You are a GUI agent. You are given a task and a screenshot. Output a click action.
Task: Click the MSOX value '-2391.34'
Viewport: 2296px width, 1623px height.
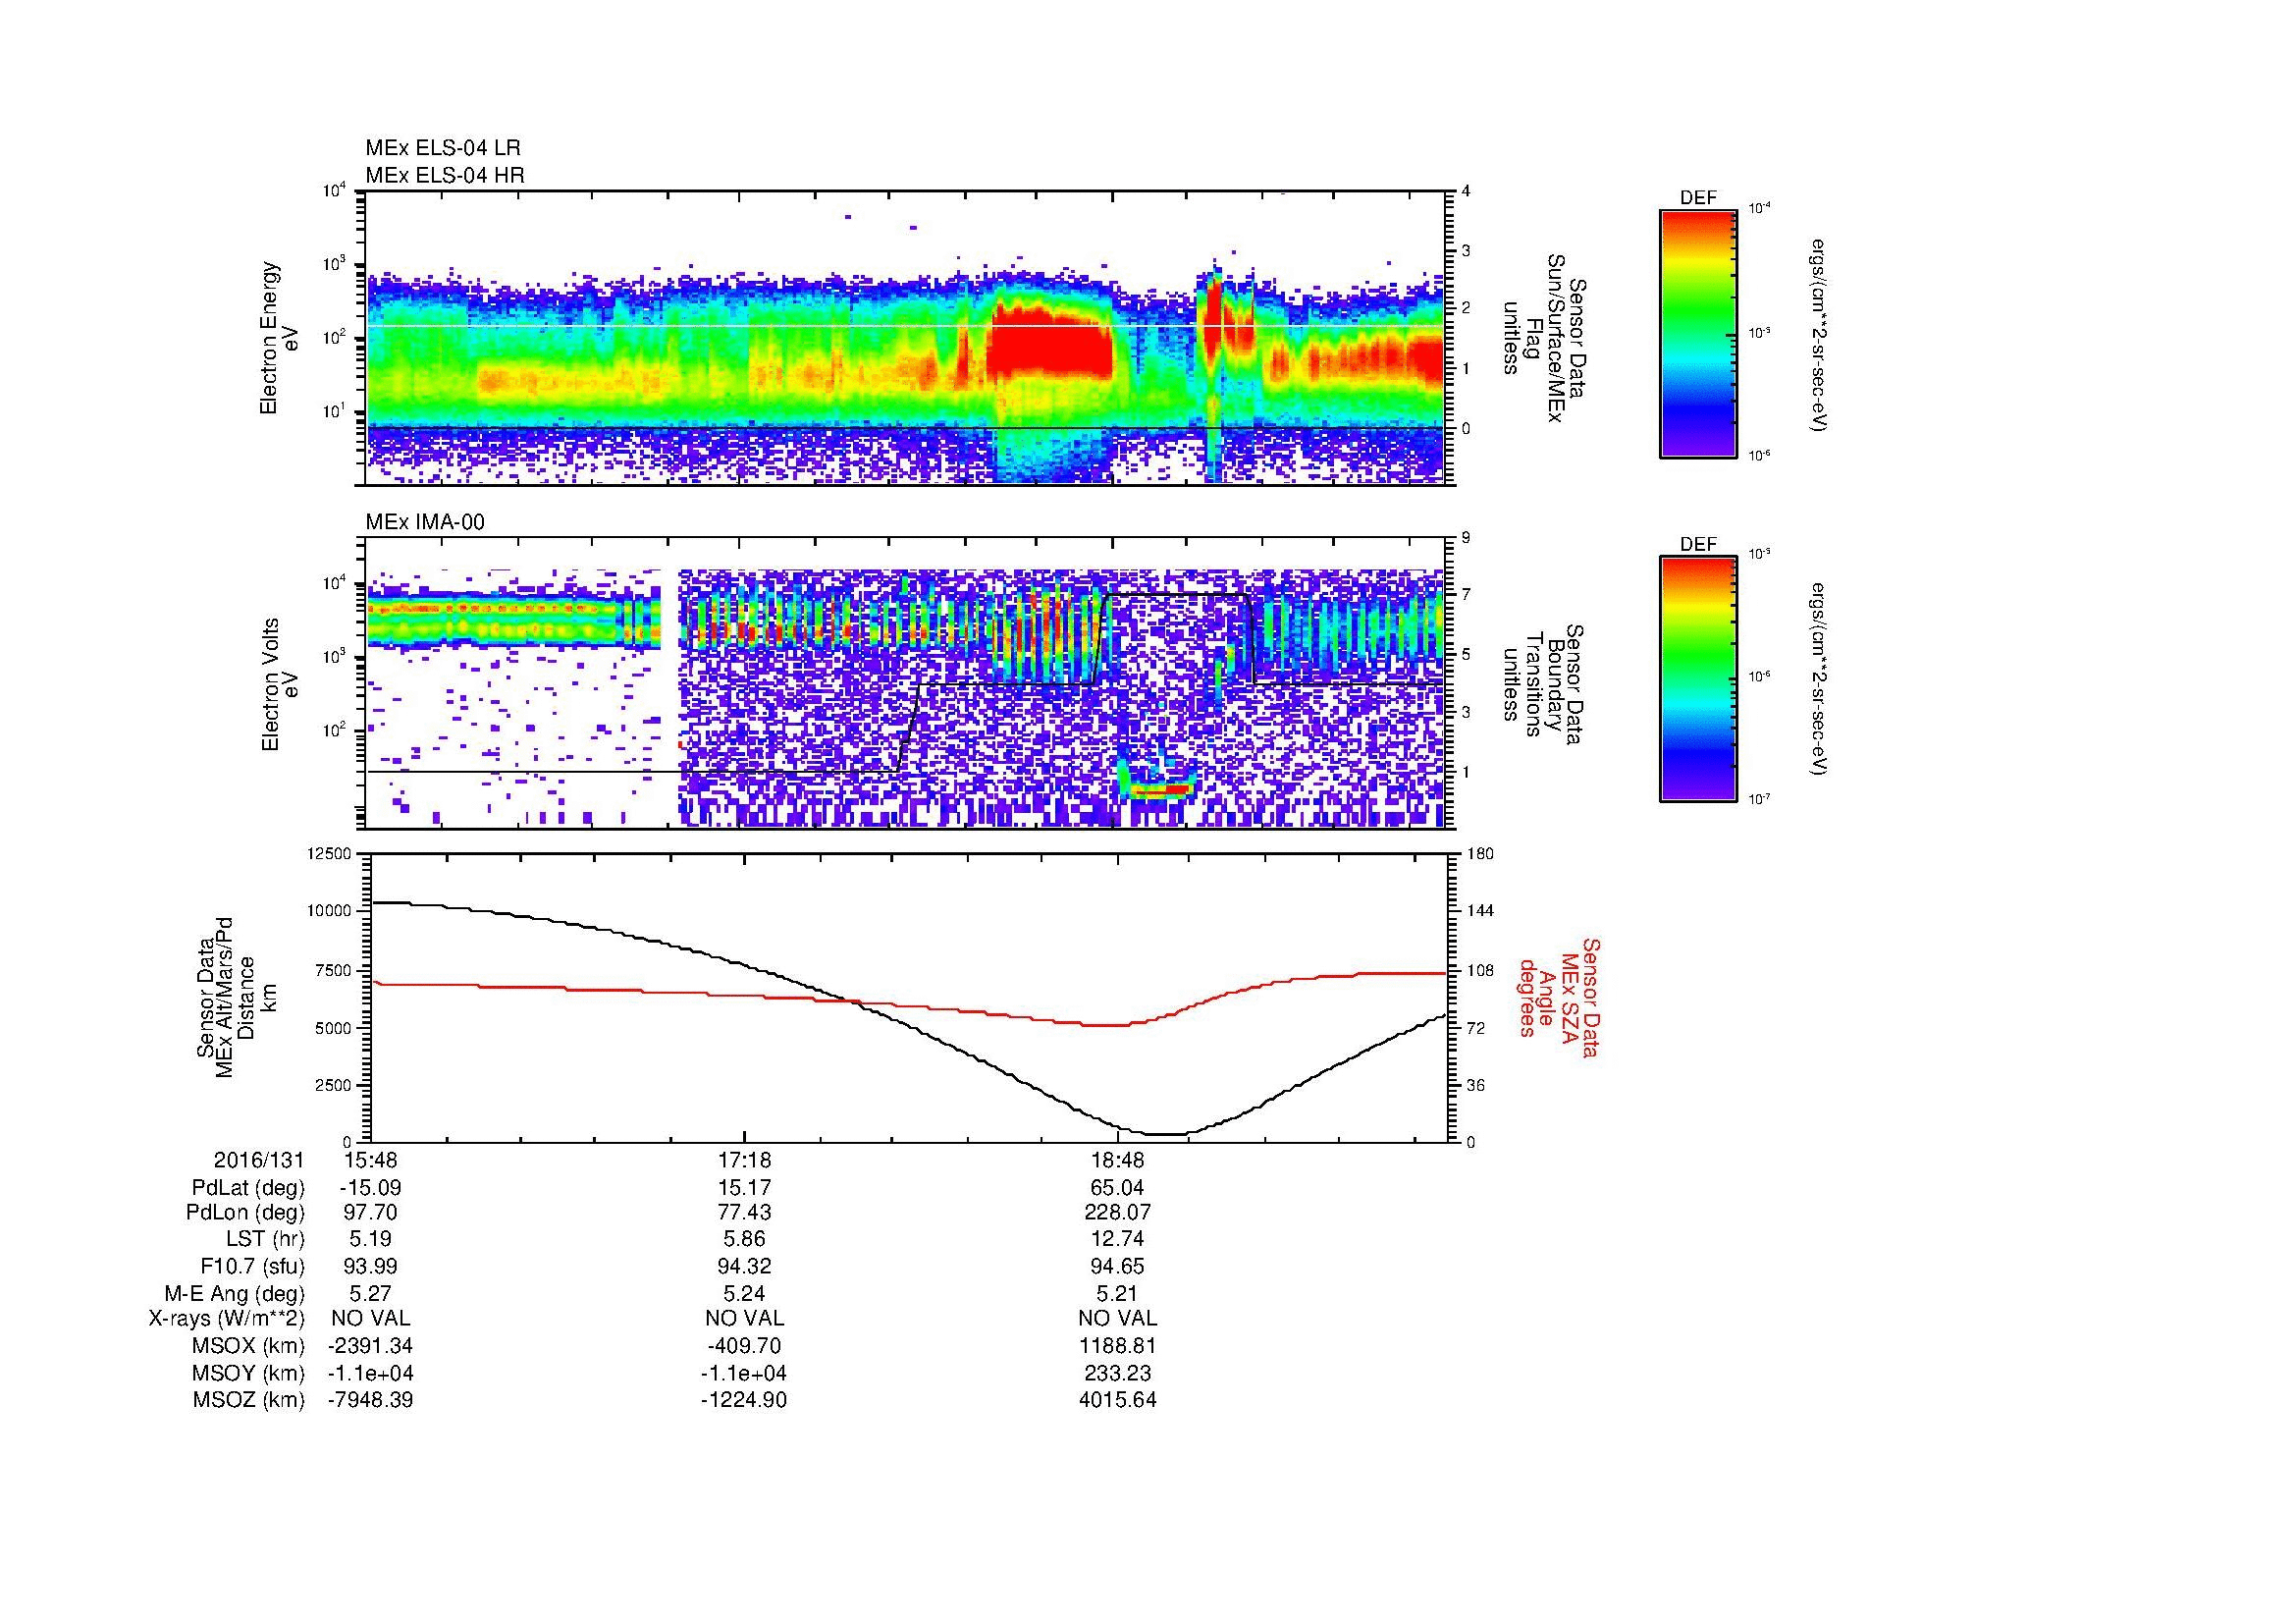[370, 1347]
